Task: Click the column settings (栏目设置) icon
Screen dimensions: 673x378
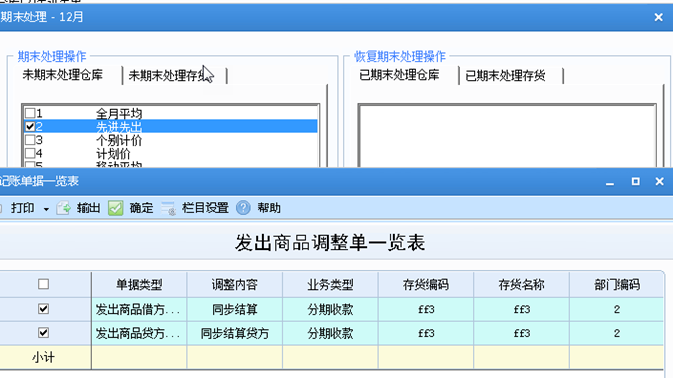Action: [168, 208]
